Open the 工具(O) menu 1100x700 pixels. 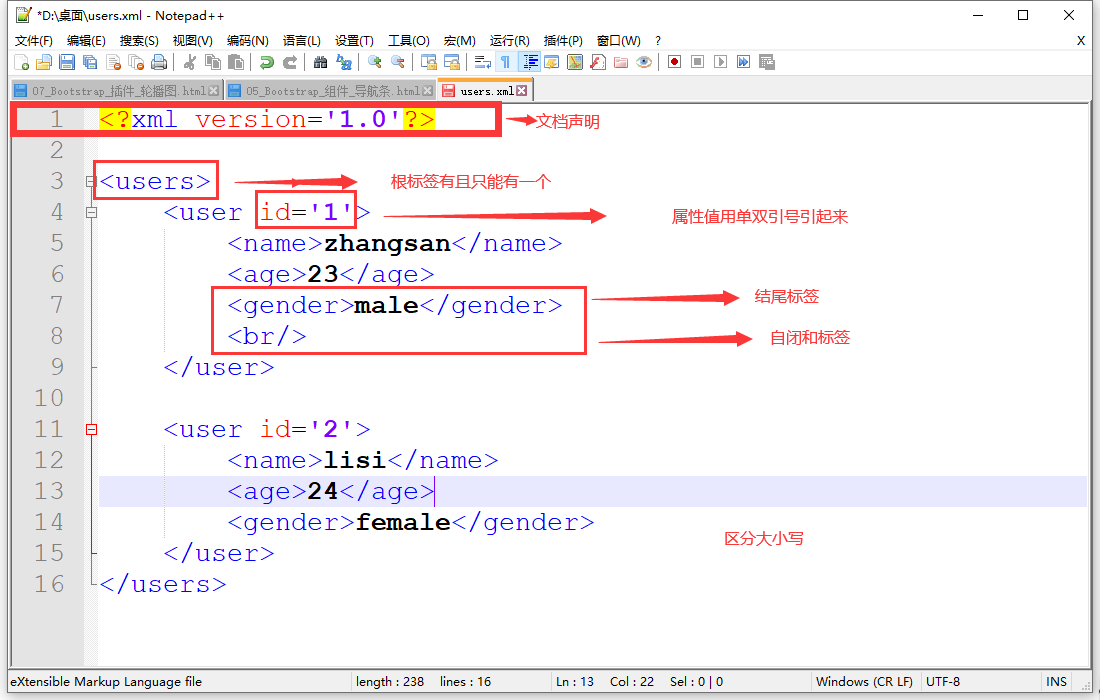point(409,41)
